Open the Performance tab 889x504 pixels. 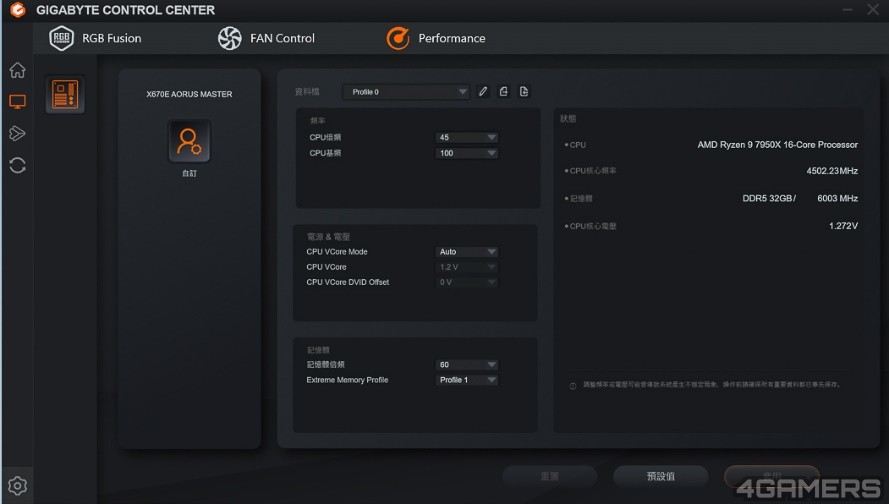point(436,38)
